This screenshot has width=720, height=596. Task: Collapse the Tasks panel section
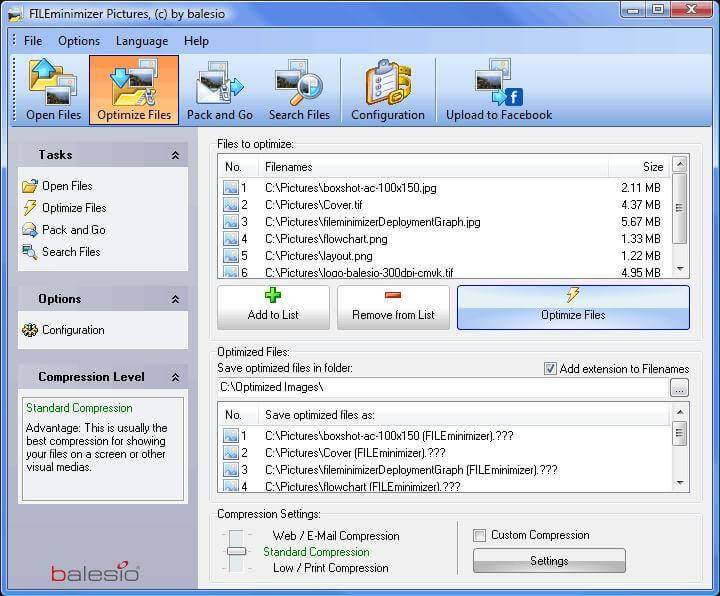pos(175,155)
